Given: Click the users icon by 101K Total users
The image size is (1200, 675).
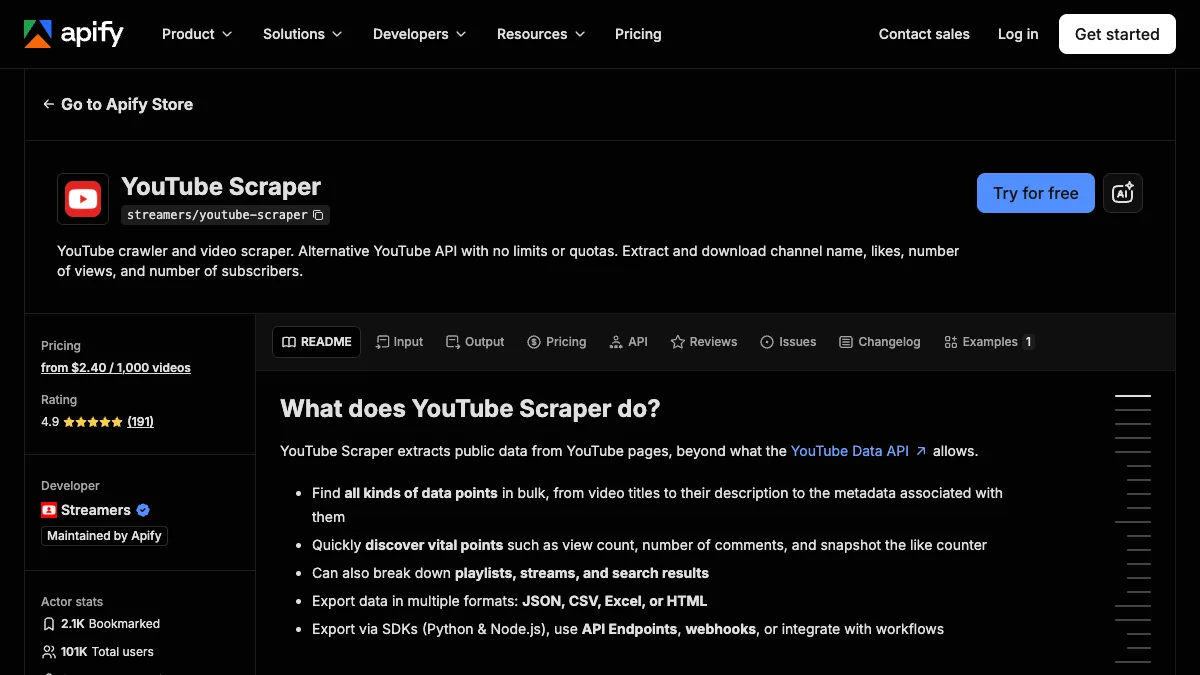Looking at the screenshot, I should [49, 652].
